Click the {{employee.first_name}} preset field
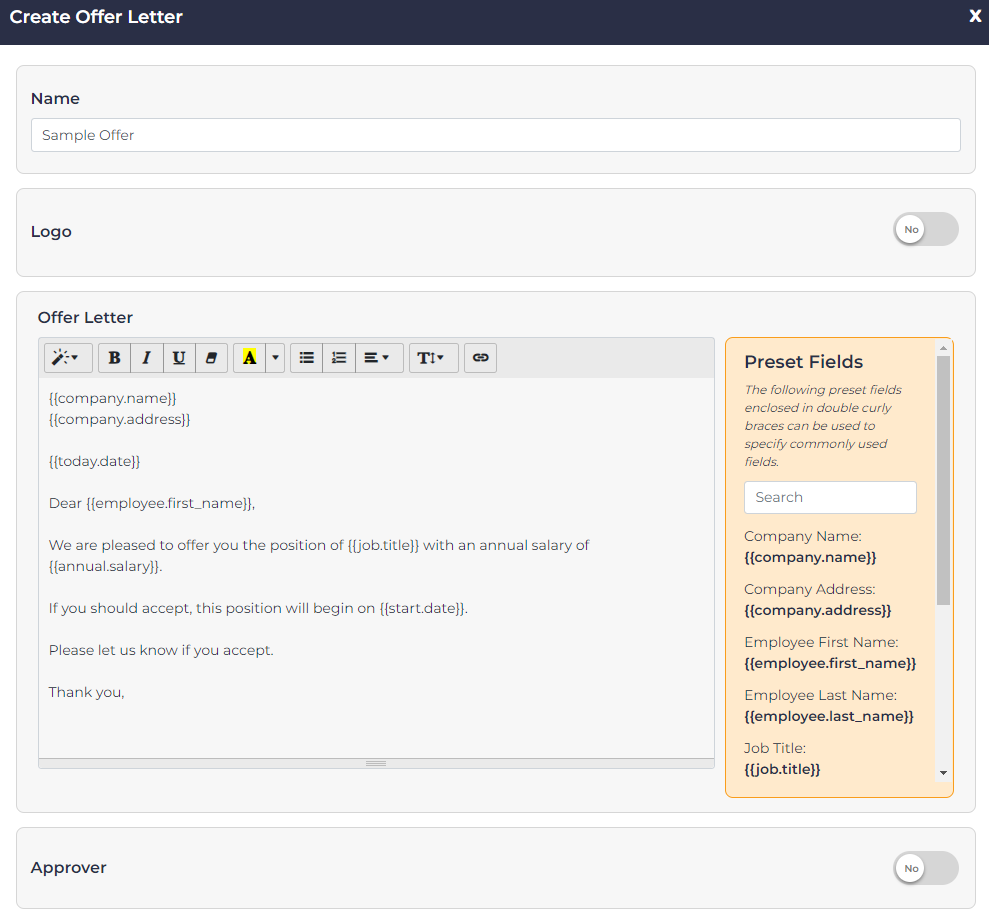989x912 pixels. click(829, 663)
